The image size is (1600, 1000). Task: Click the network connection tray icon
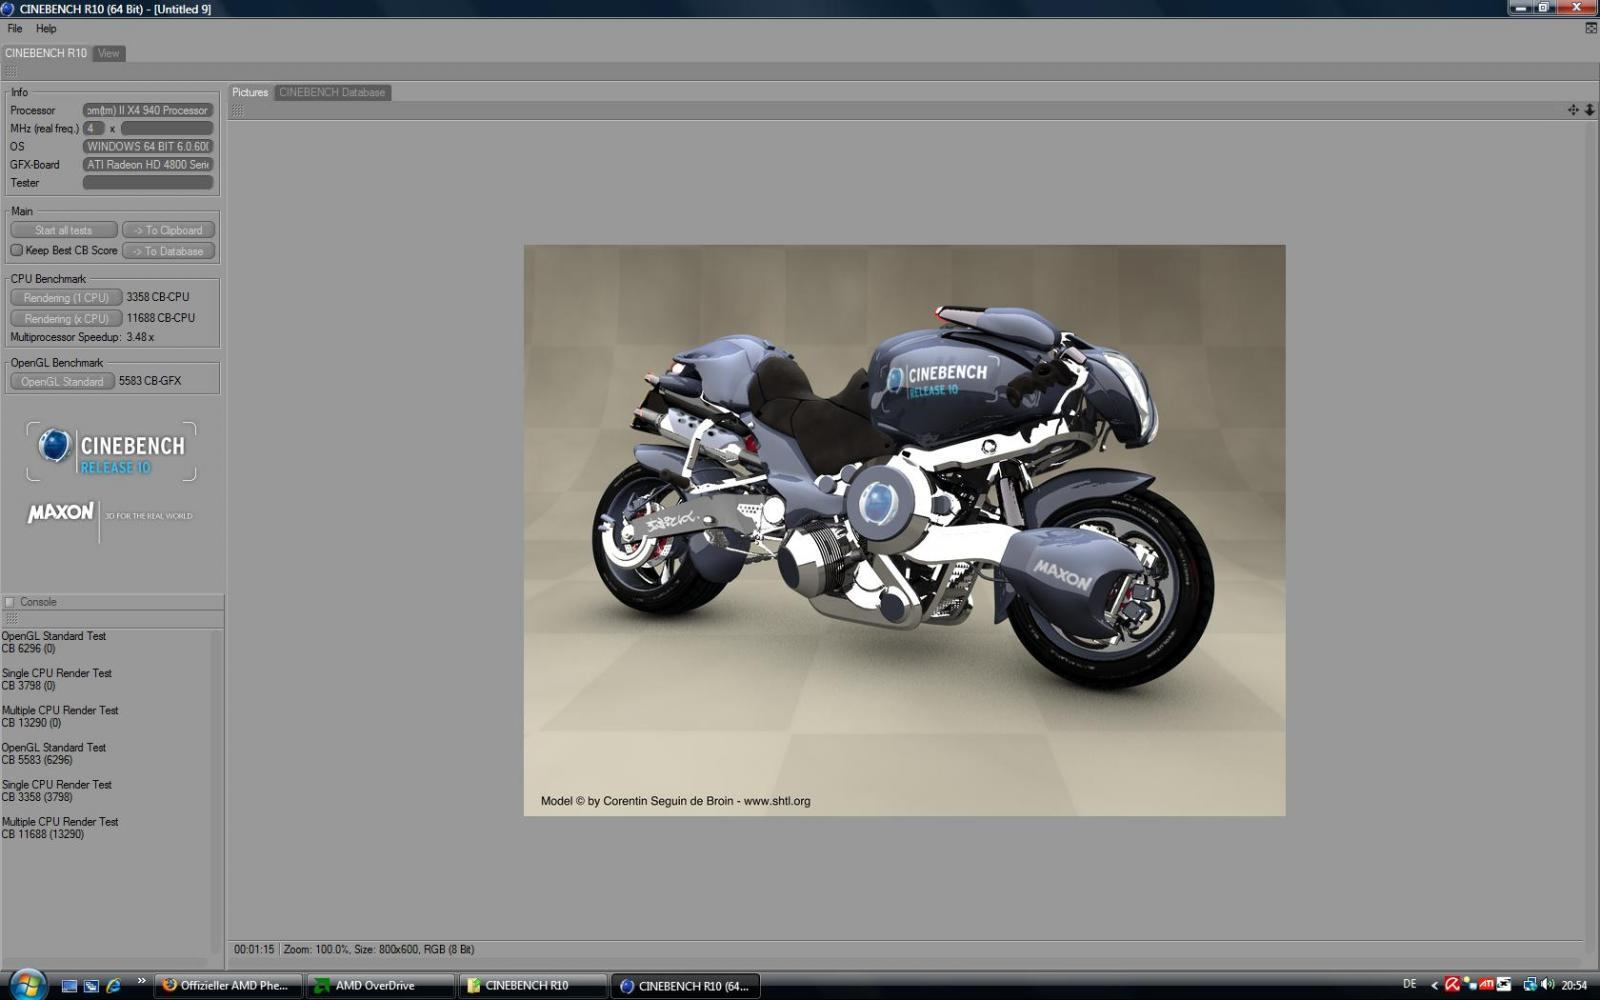point(1529,985)
